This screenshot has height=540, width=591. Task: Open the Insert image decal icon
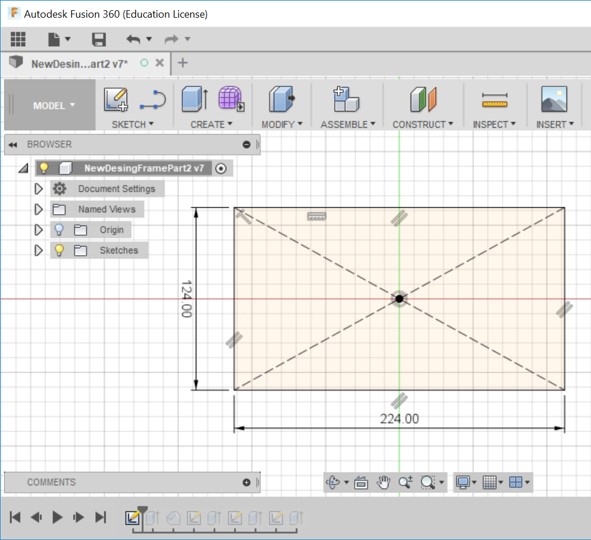click(554, 99)
